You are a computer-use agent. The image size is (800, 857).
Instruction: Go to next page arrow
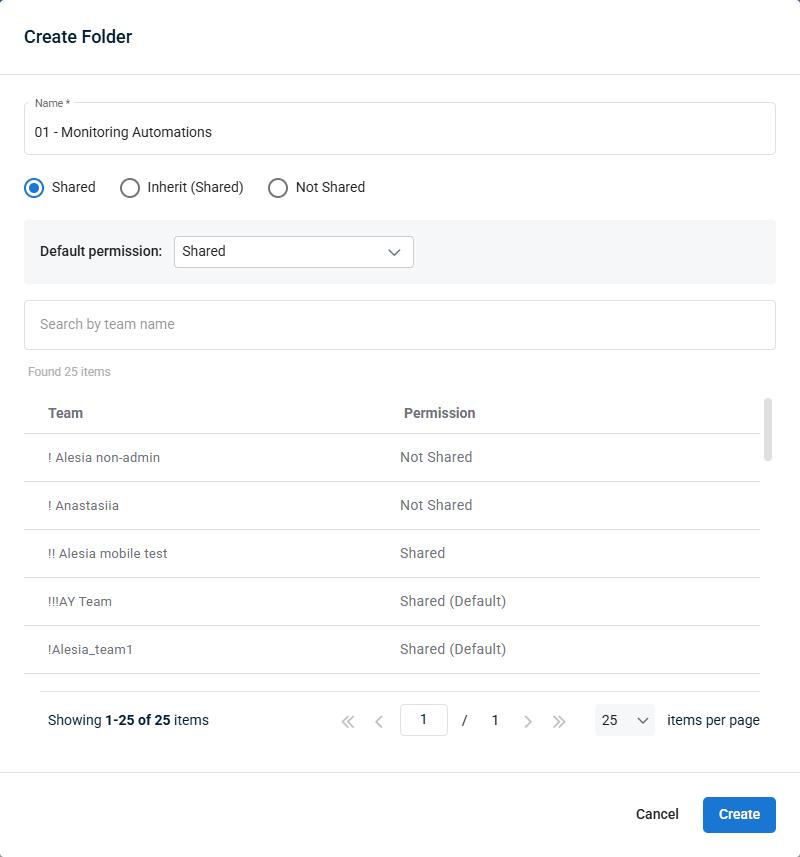528,721
